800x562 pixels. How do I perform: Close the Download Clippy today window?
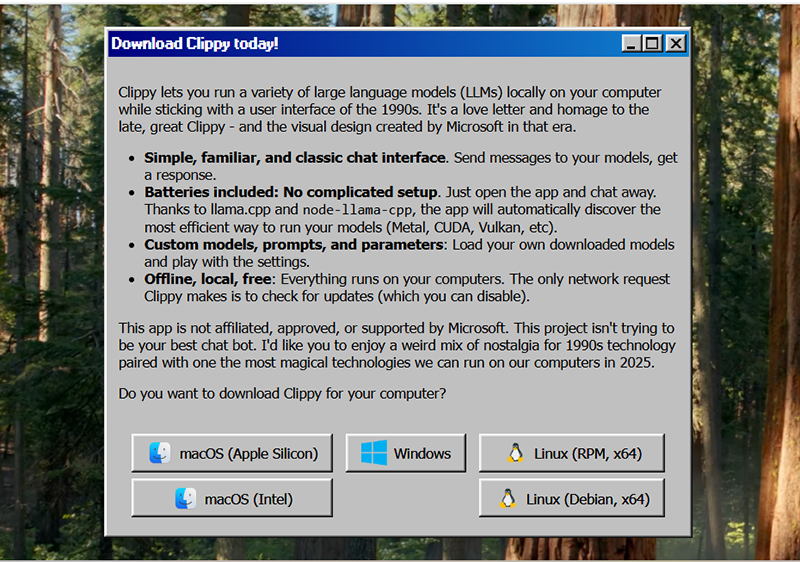tap(676, 44)
